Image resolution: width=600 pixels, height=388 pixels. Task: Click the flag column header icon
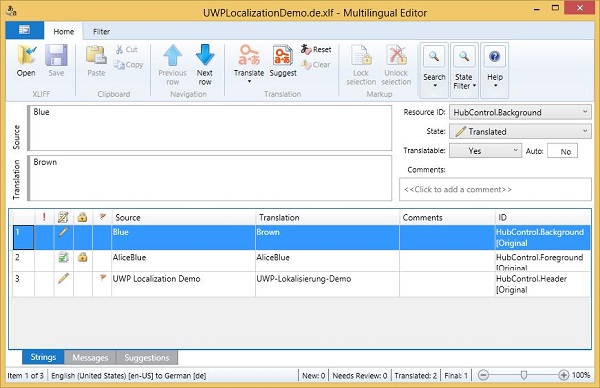[x=102, y=217]
